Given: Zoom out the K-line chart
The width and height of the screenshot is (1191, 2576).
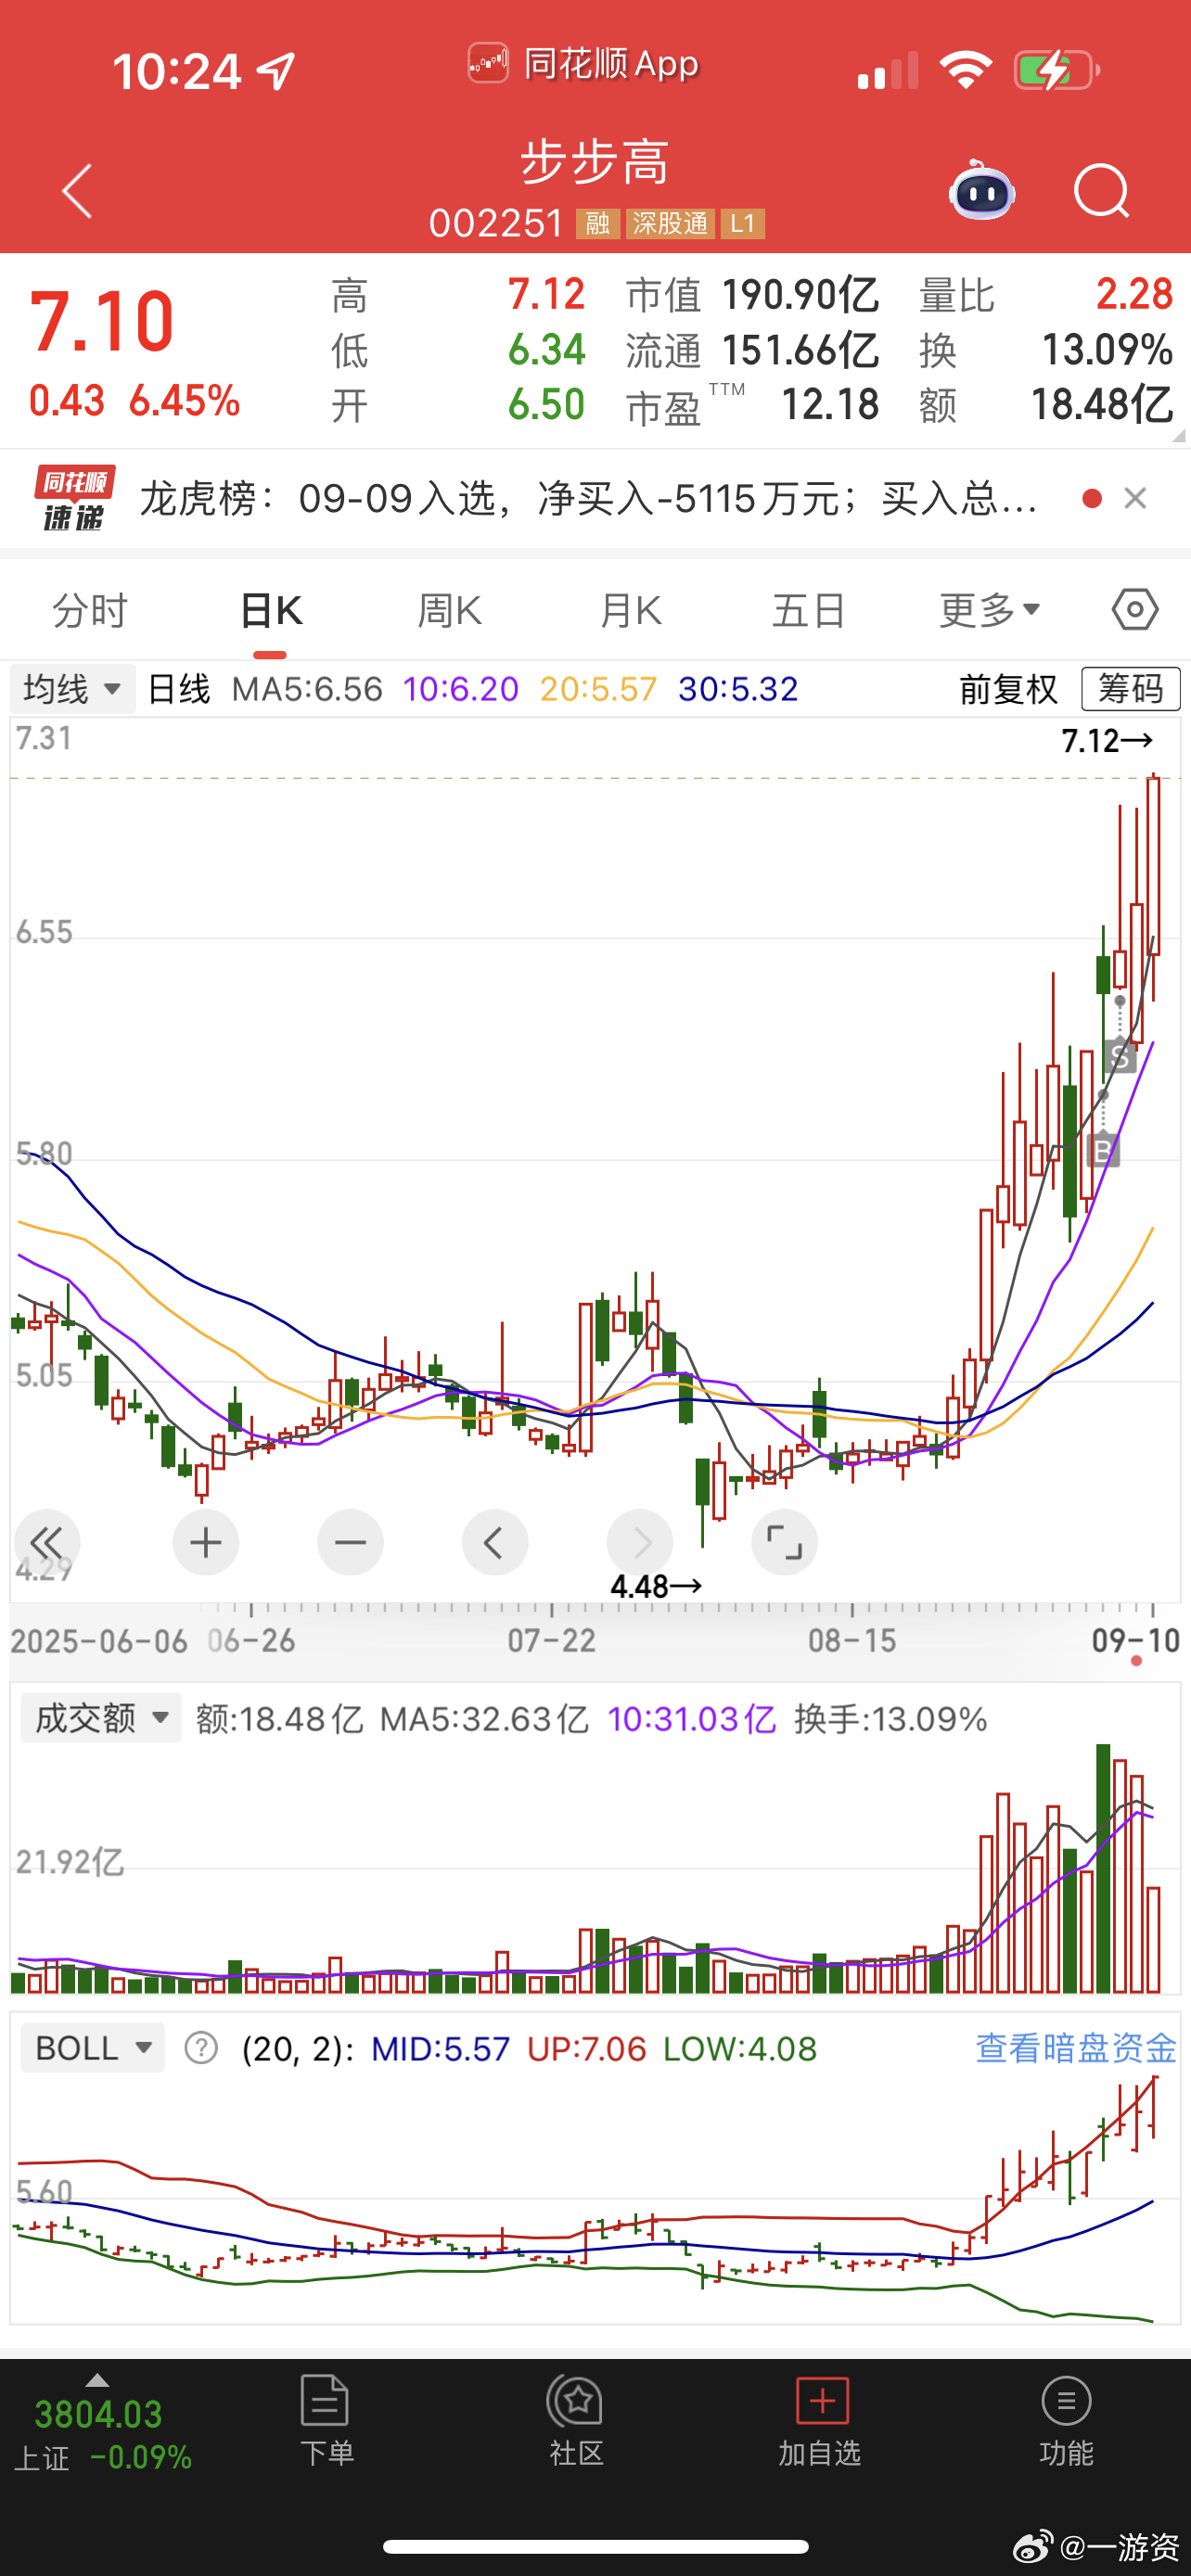Looking at the screenshot, I should click(350, 1543).
